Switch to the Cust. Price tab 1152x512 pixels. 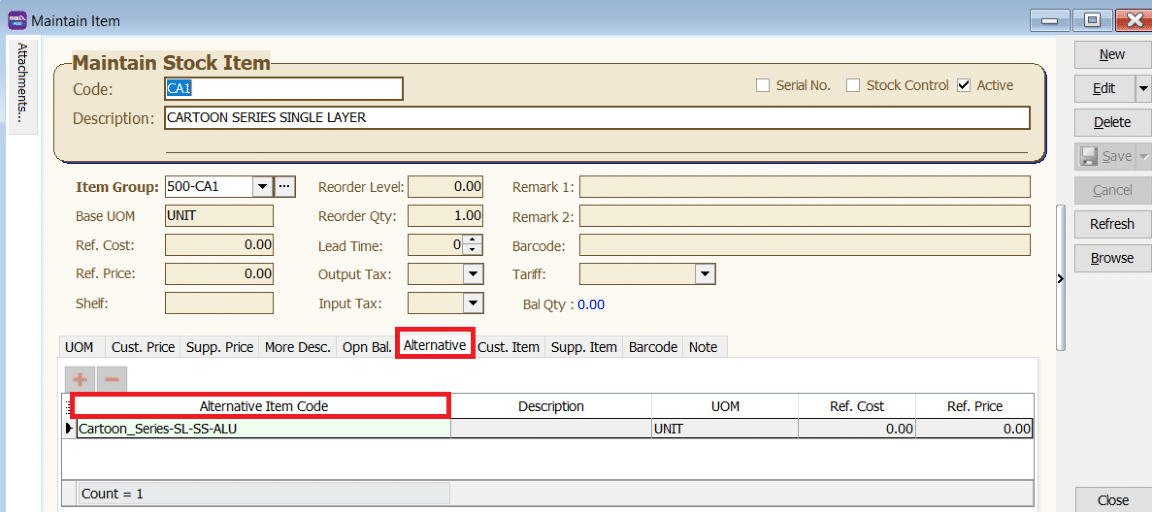pyautogui.click(x=143, y=347)
